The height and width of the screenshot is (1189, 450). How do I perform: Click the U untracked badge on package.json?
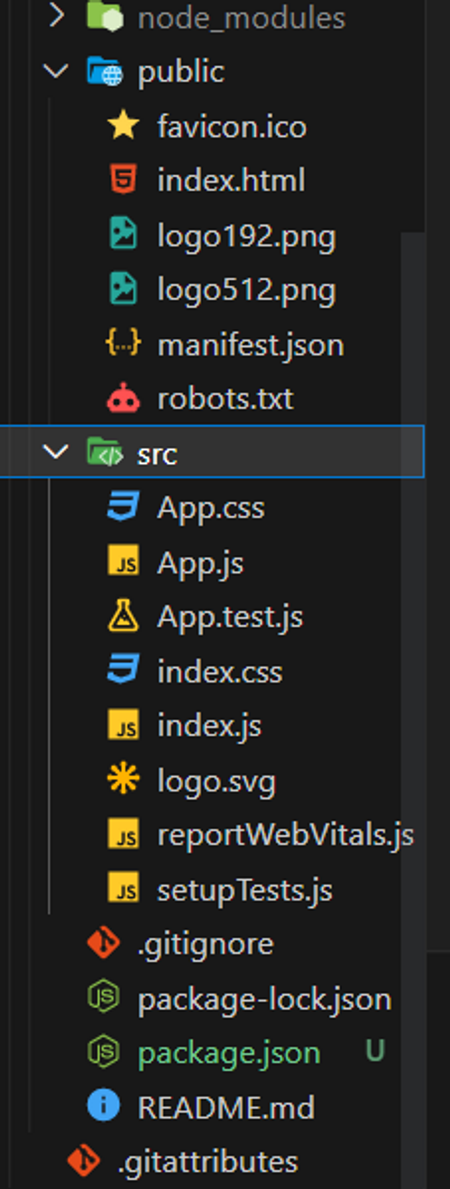[x=375, y=1052]
